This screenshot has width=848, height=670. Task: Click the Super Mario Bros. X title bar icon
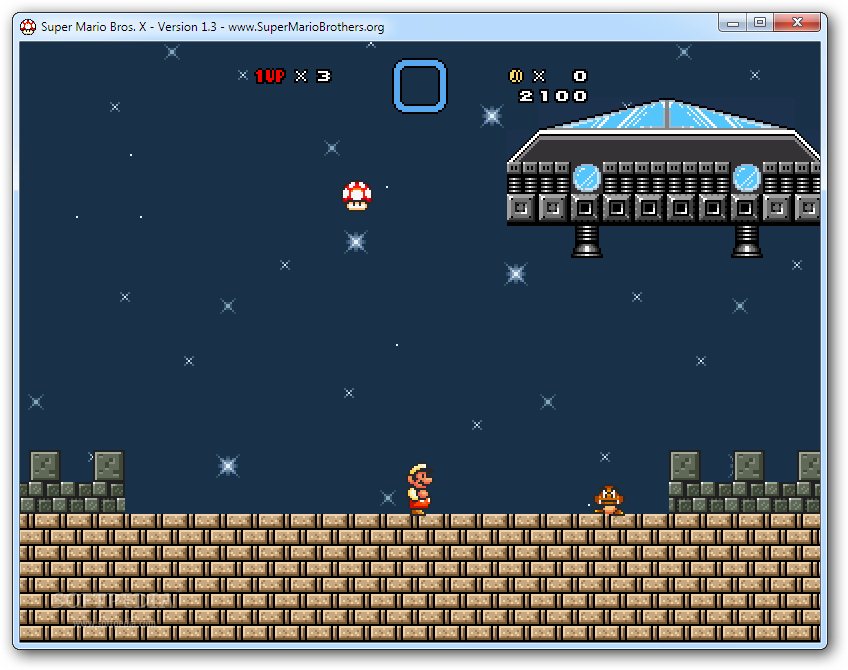pyautogui.click(x=28, y=26)
